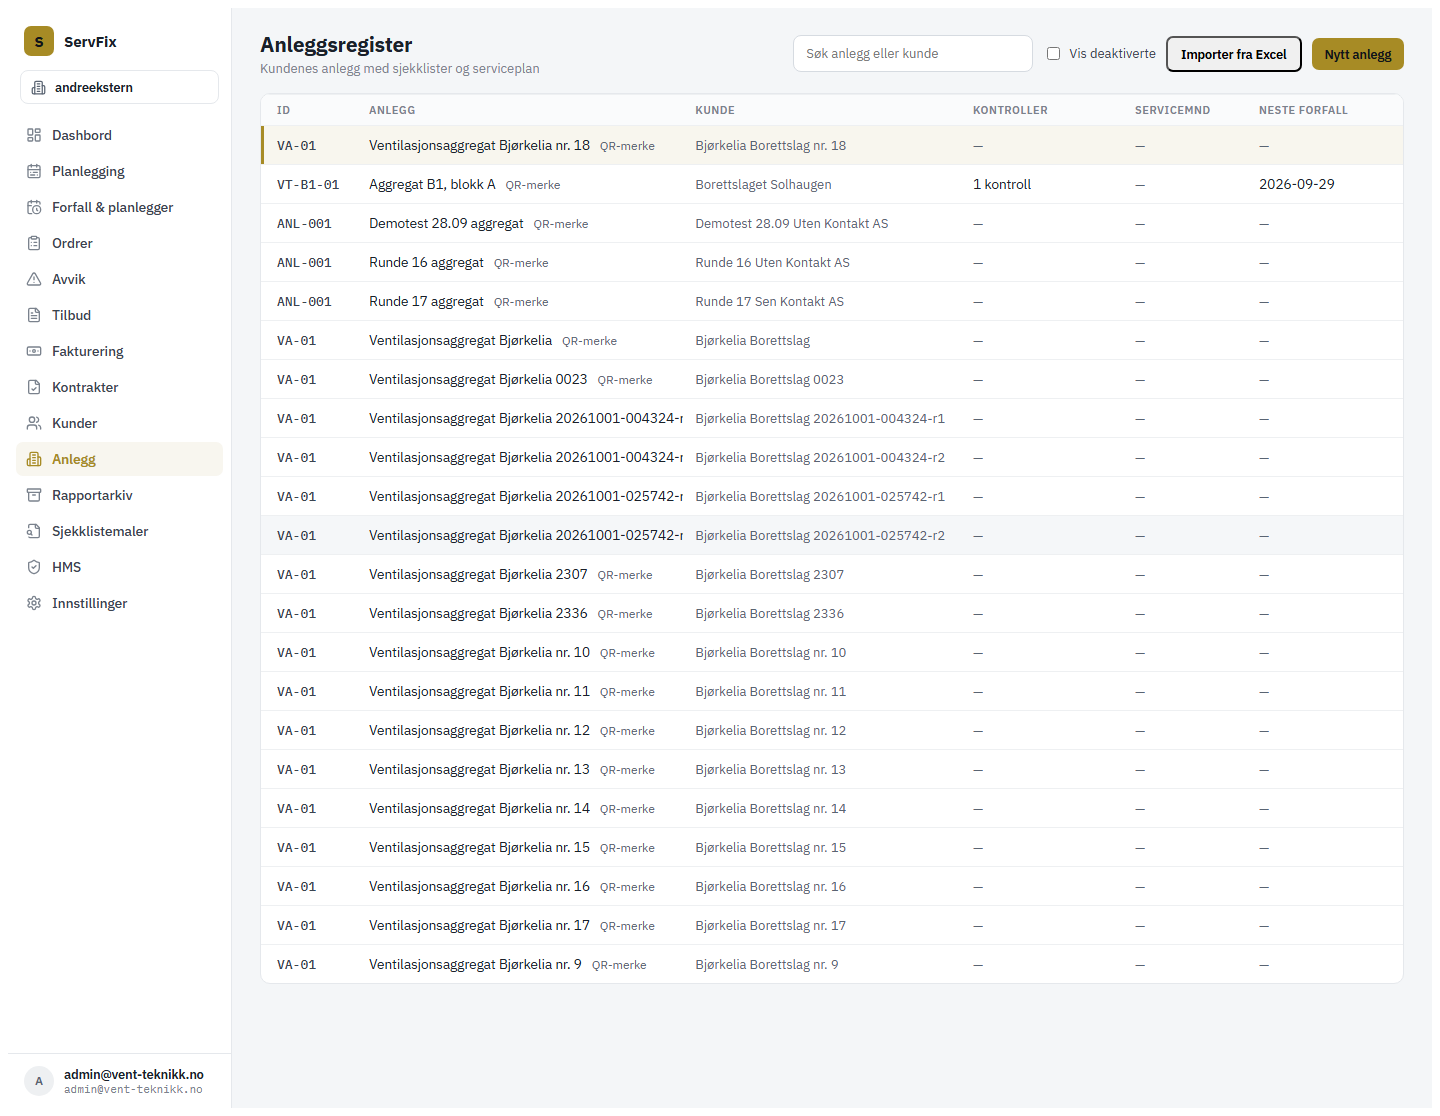Screen dimensions: 1440x1116
Task: Click the Planlegging calendar icon
Action: pyautogui.click(x=34, y=171)
